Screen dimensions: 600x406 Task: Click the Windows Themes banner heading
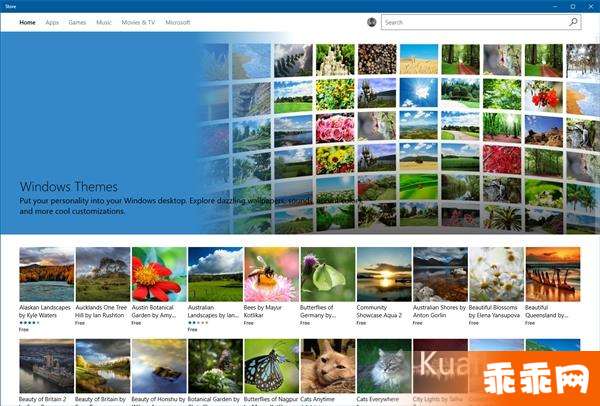69,187
